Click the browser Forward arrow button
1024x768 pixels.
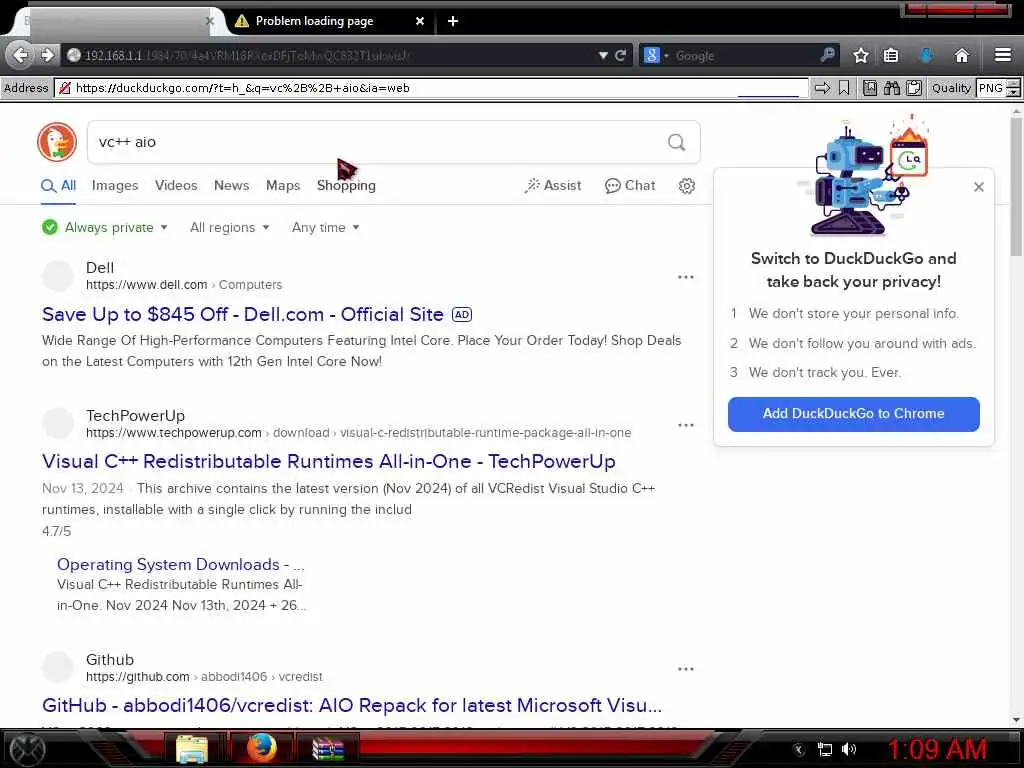(47, 56)
